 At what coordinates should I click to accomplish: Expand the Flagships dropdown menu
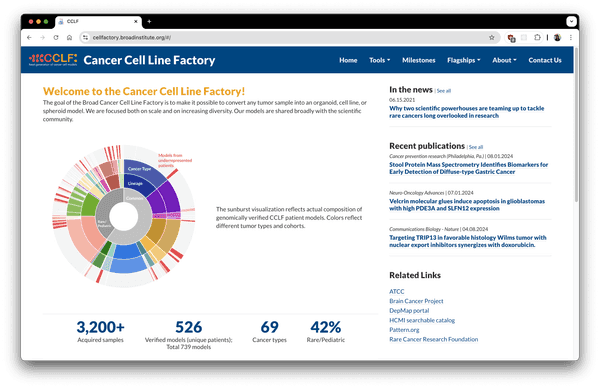click(463, 60)
